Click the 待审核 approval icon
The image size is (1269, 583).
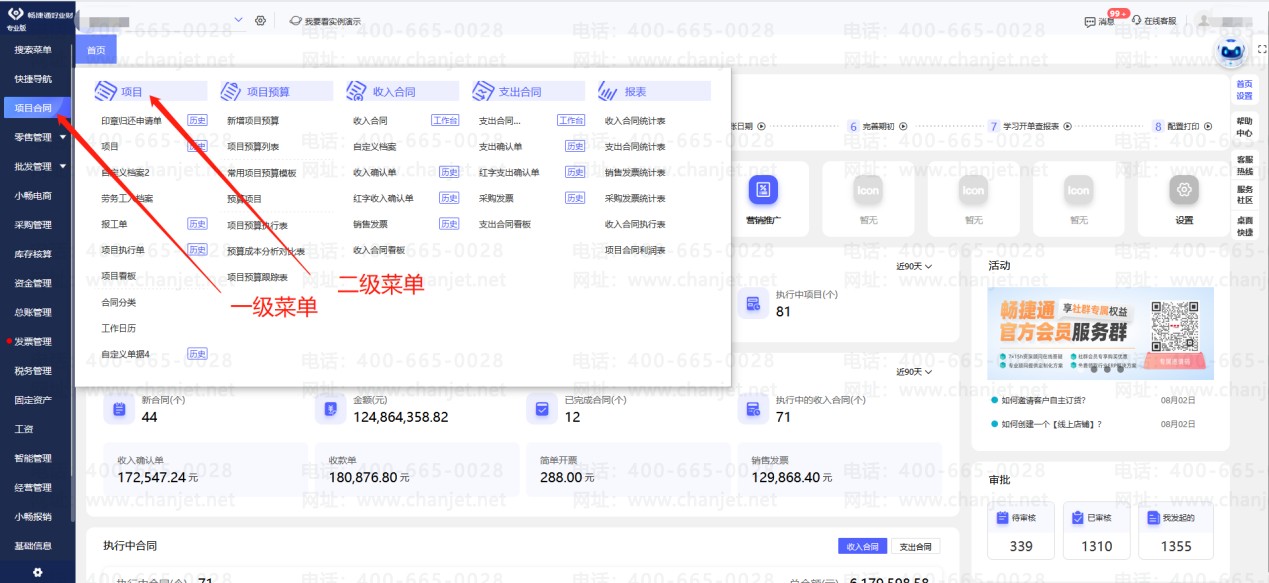click(x=1001, y=517)
